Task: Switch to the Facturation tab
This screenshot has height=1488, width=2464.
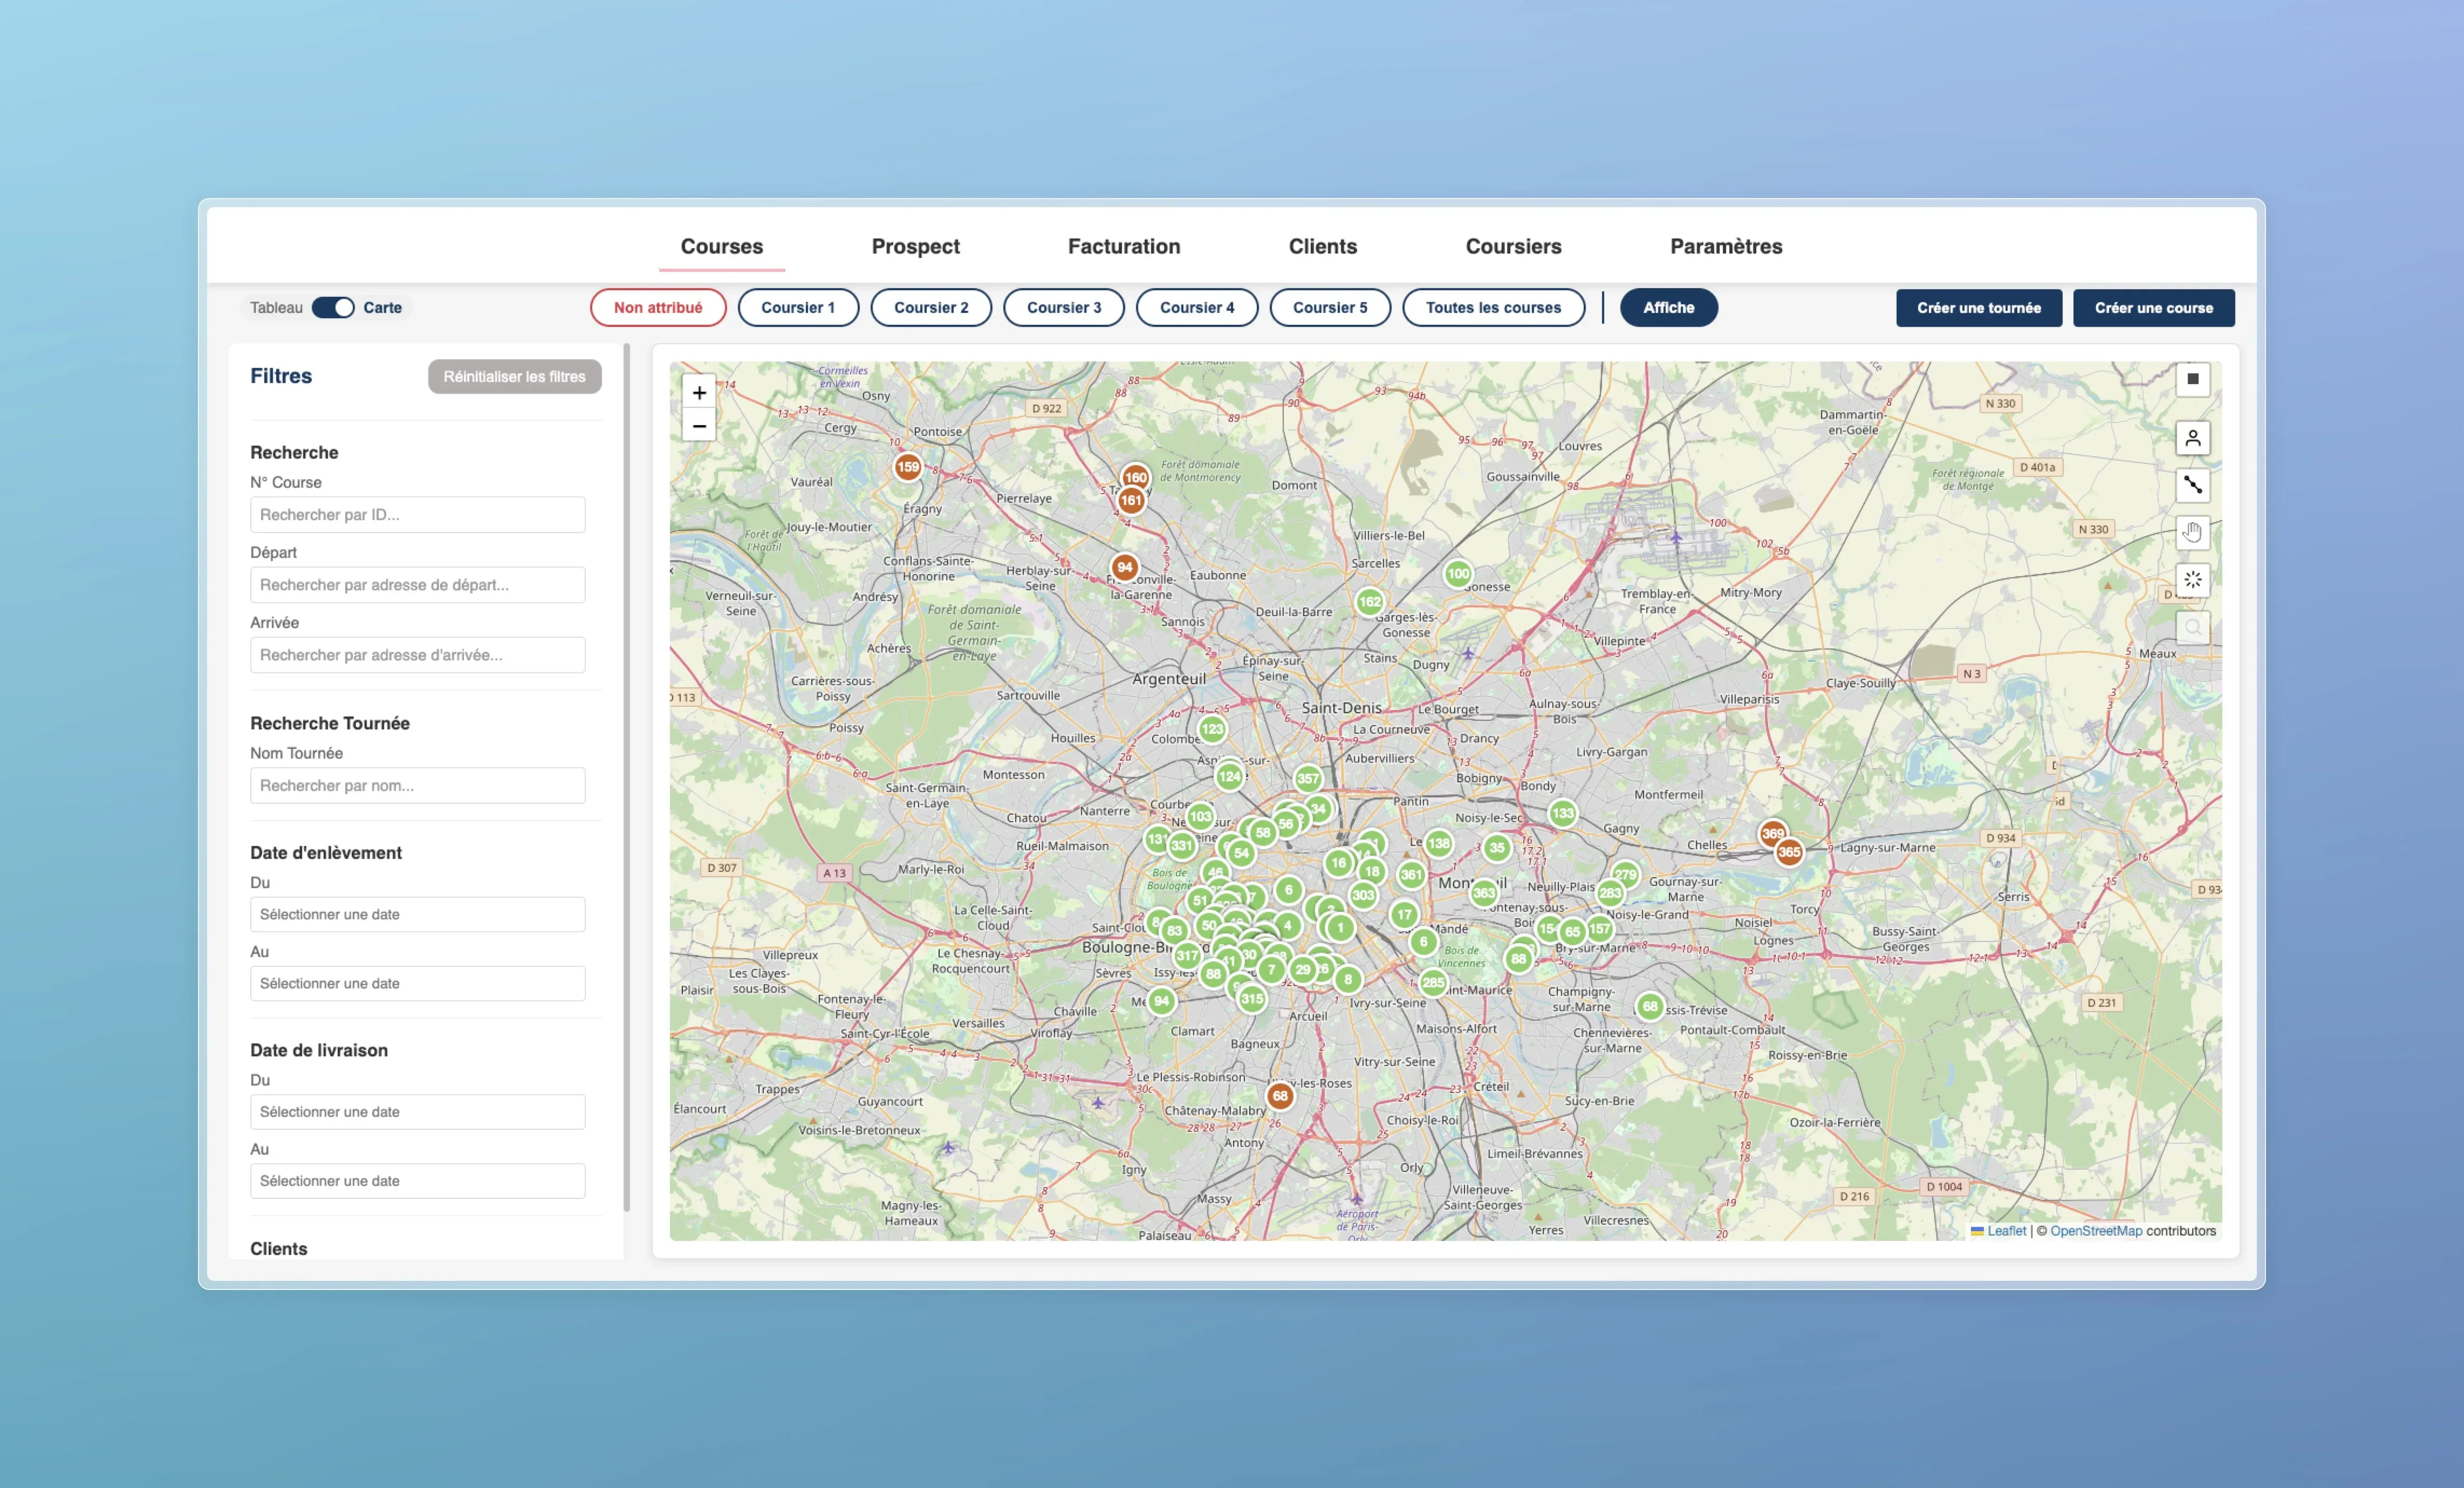Action: coord(1123,246)
